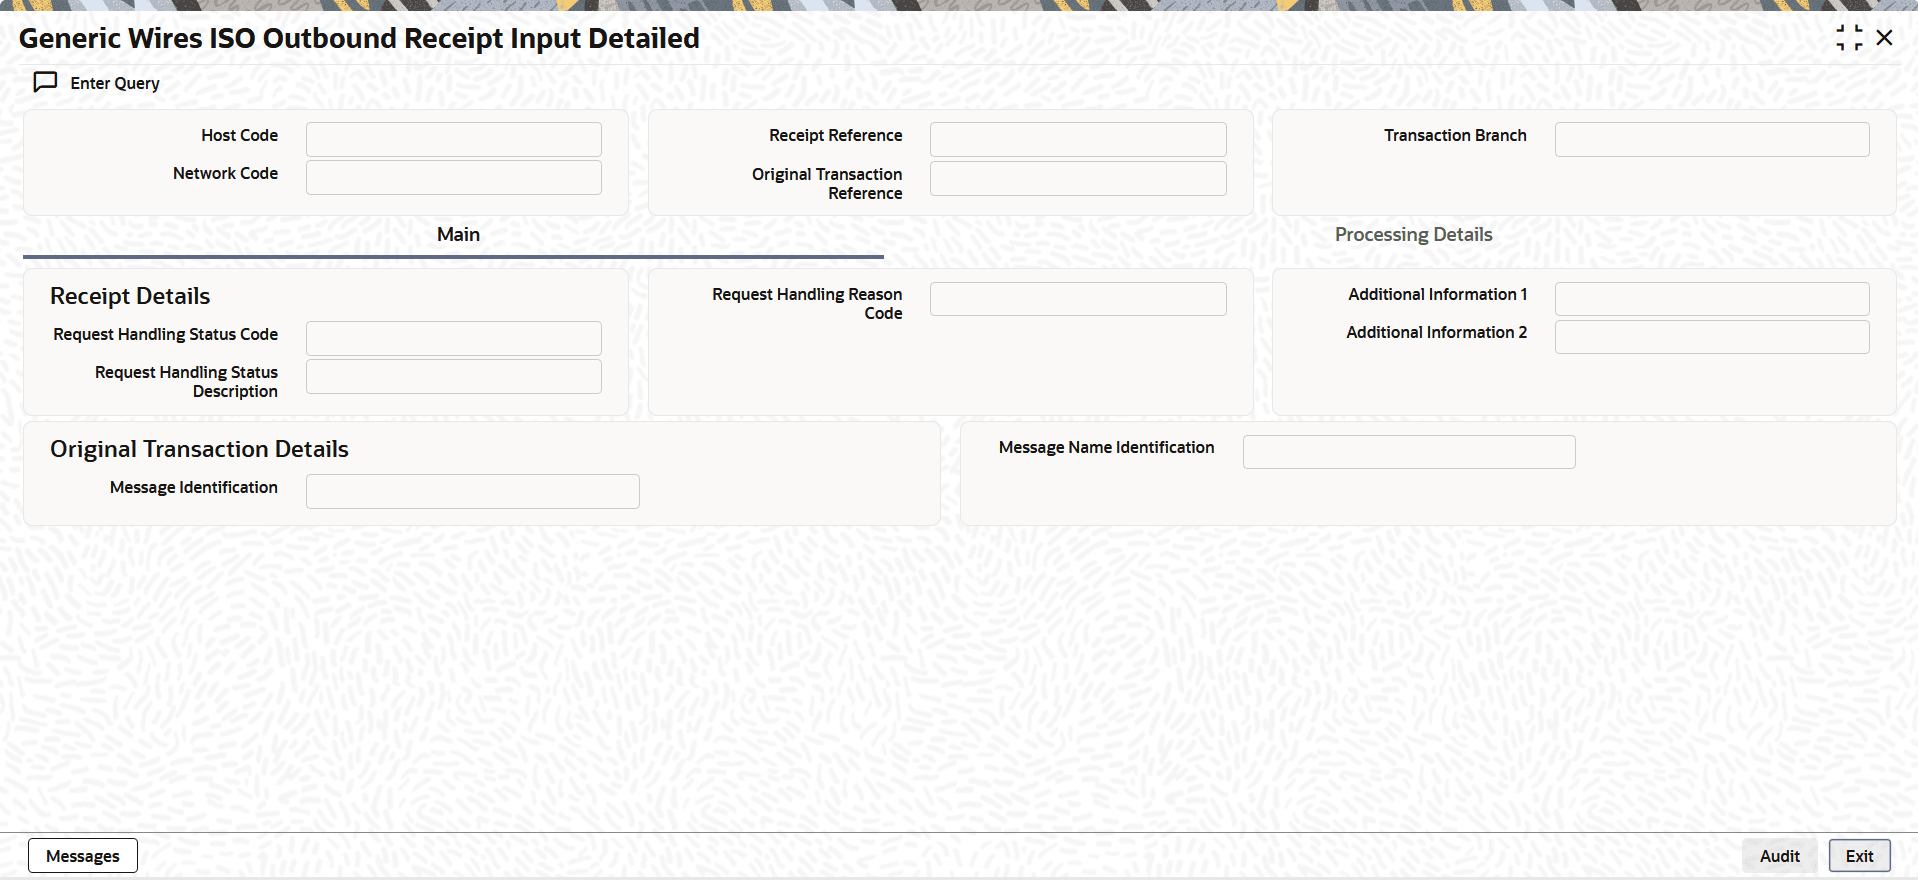Viewport: 1918px width, 880px height.
Task: Focus the Additional Information 1 field
Action: (1712, 299)
